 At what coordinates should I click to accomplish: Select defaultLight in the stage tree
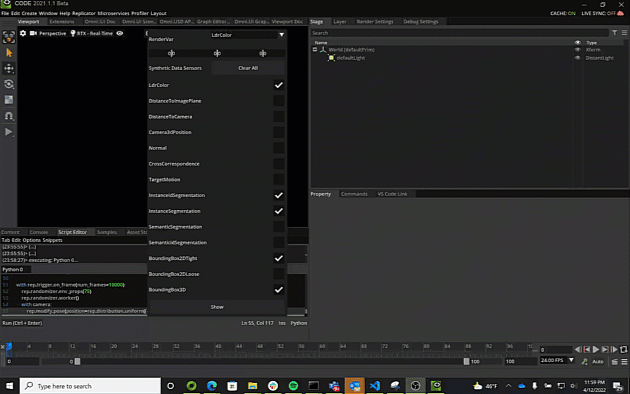[351, 58]
